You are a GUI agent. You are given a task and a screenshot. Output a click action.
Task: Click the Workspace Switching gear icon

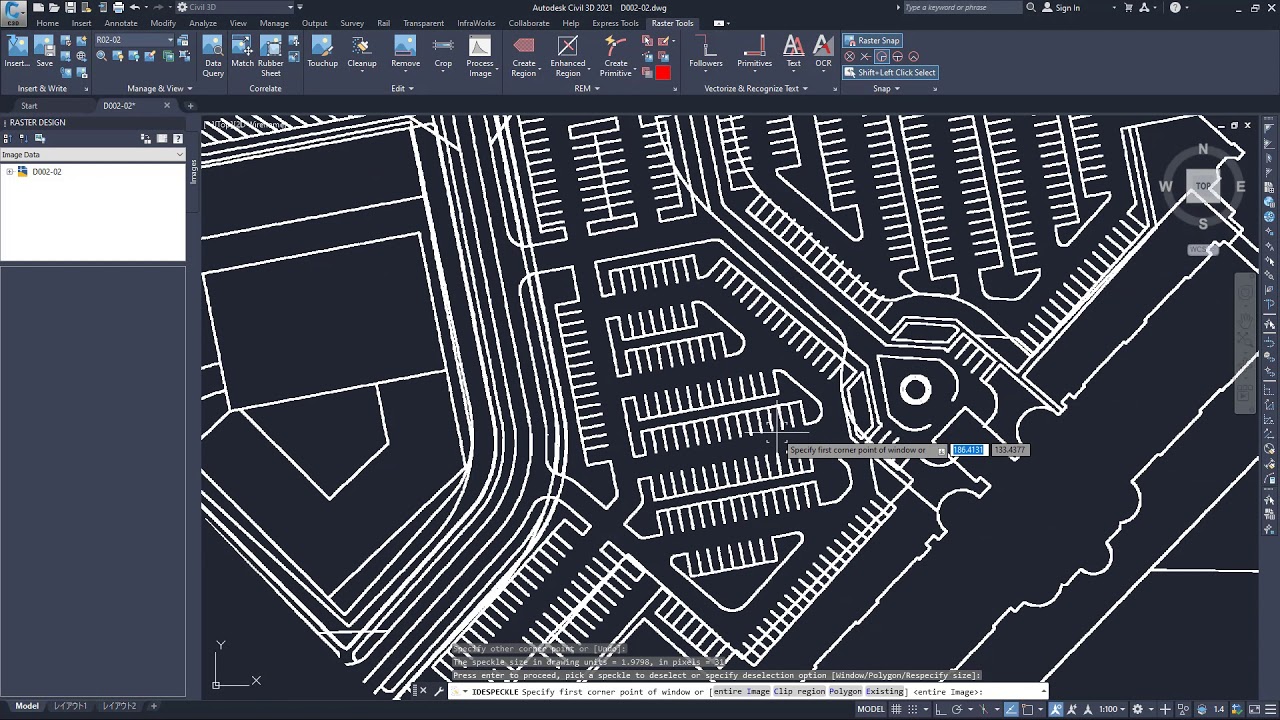pyautogui.click(x=1137, y=709)
